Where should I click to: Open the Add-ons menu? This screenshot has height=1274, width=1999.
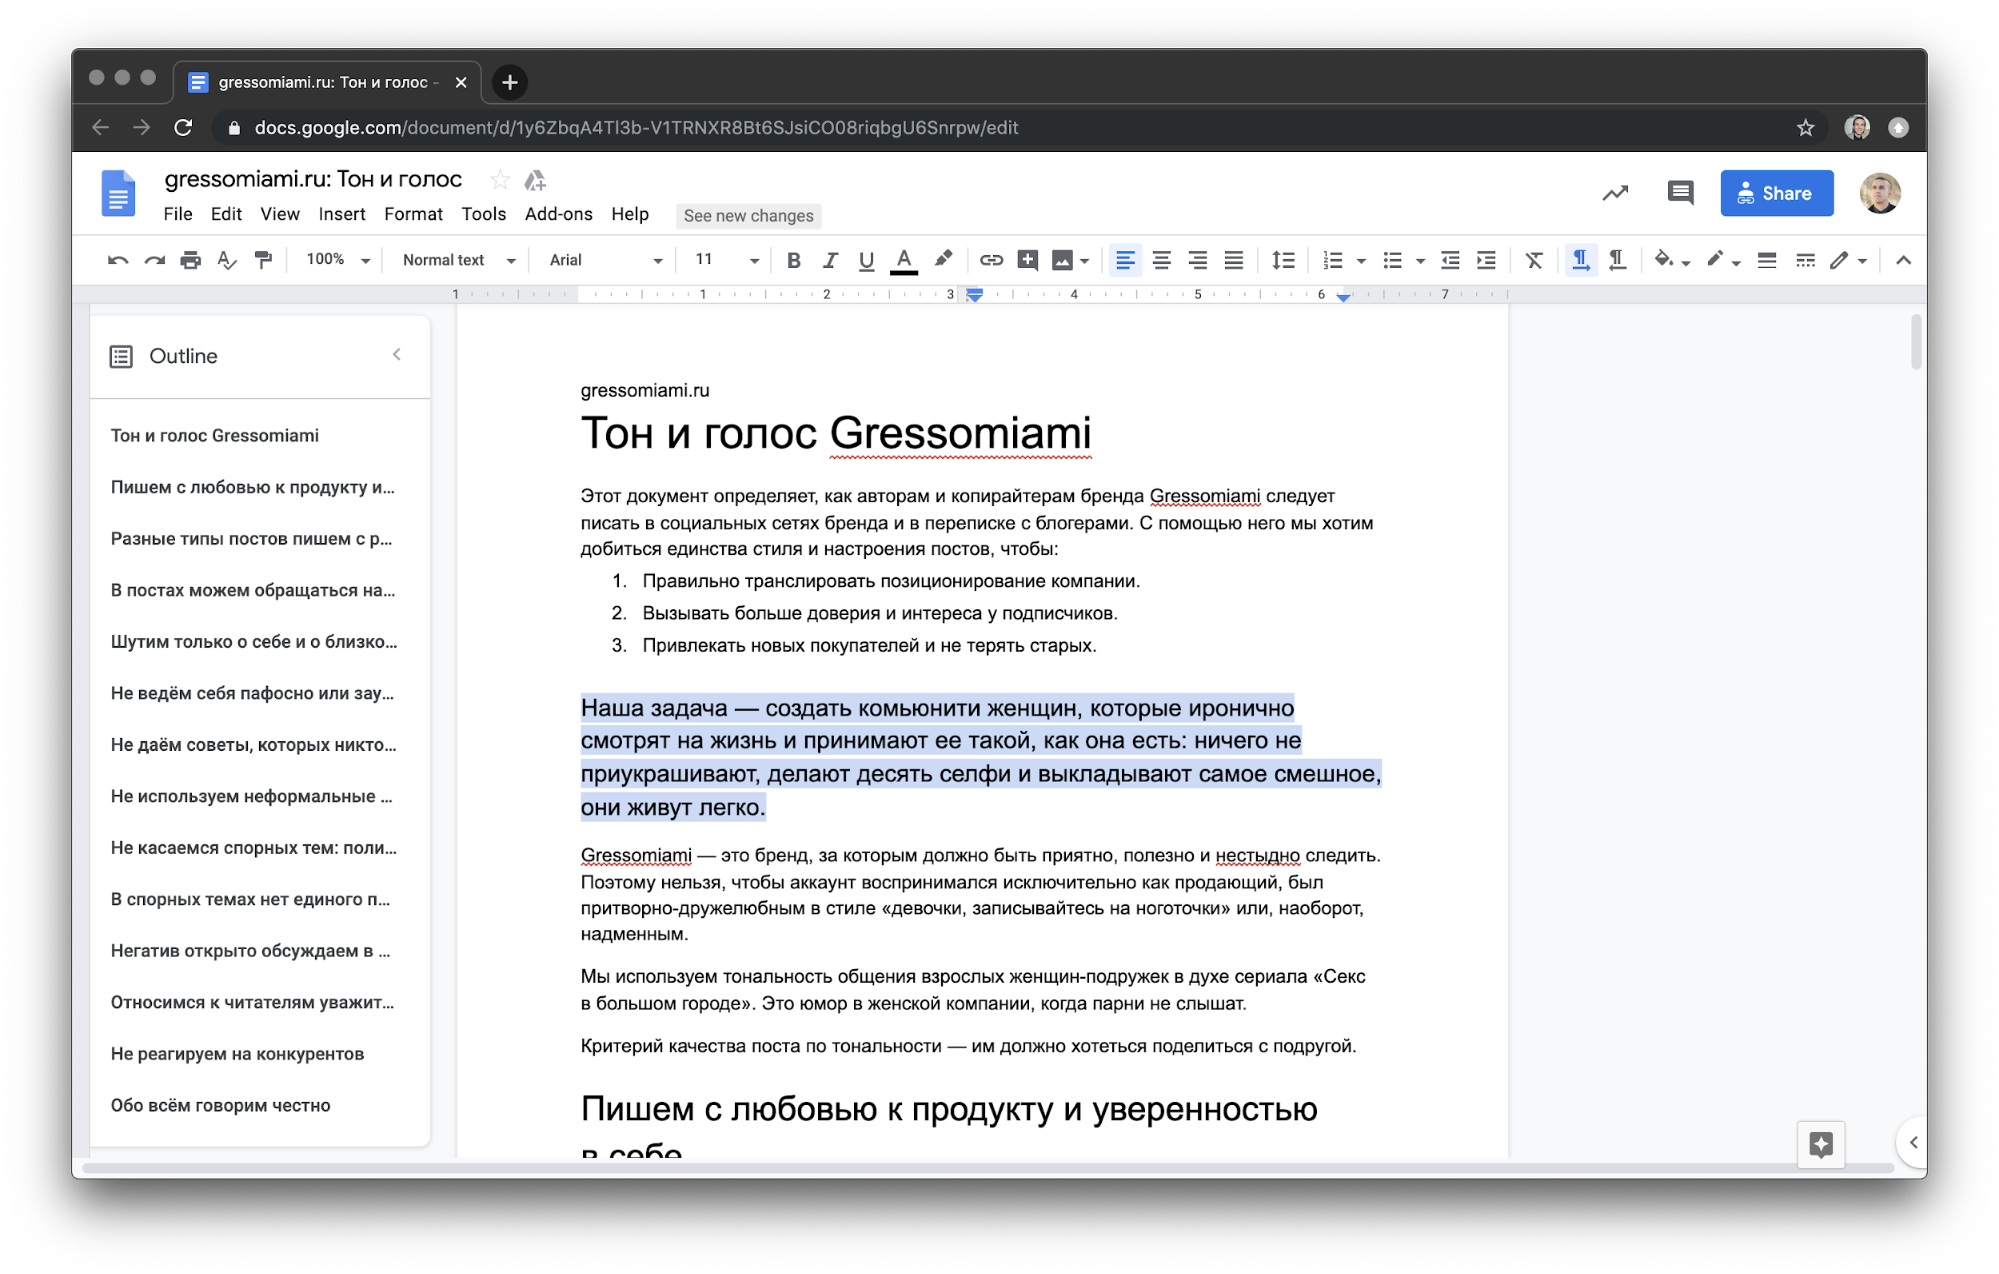coord(559,214)
